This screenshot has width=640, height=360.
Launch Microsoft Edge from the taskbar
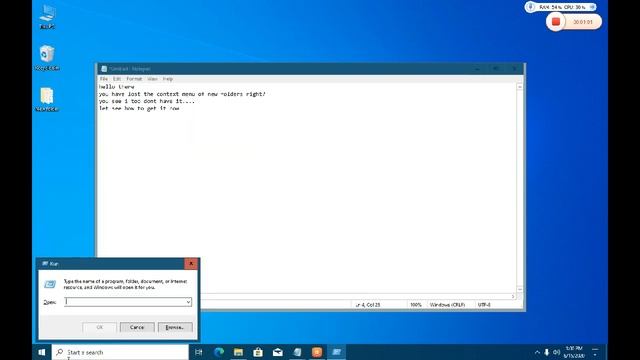pos(219,352)
